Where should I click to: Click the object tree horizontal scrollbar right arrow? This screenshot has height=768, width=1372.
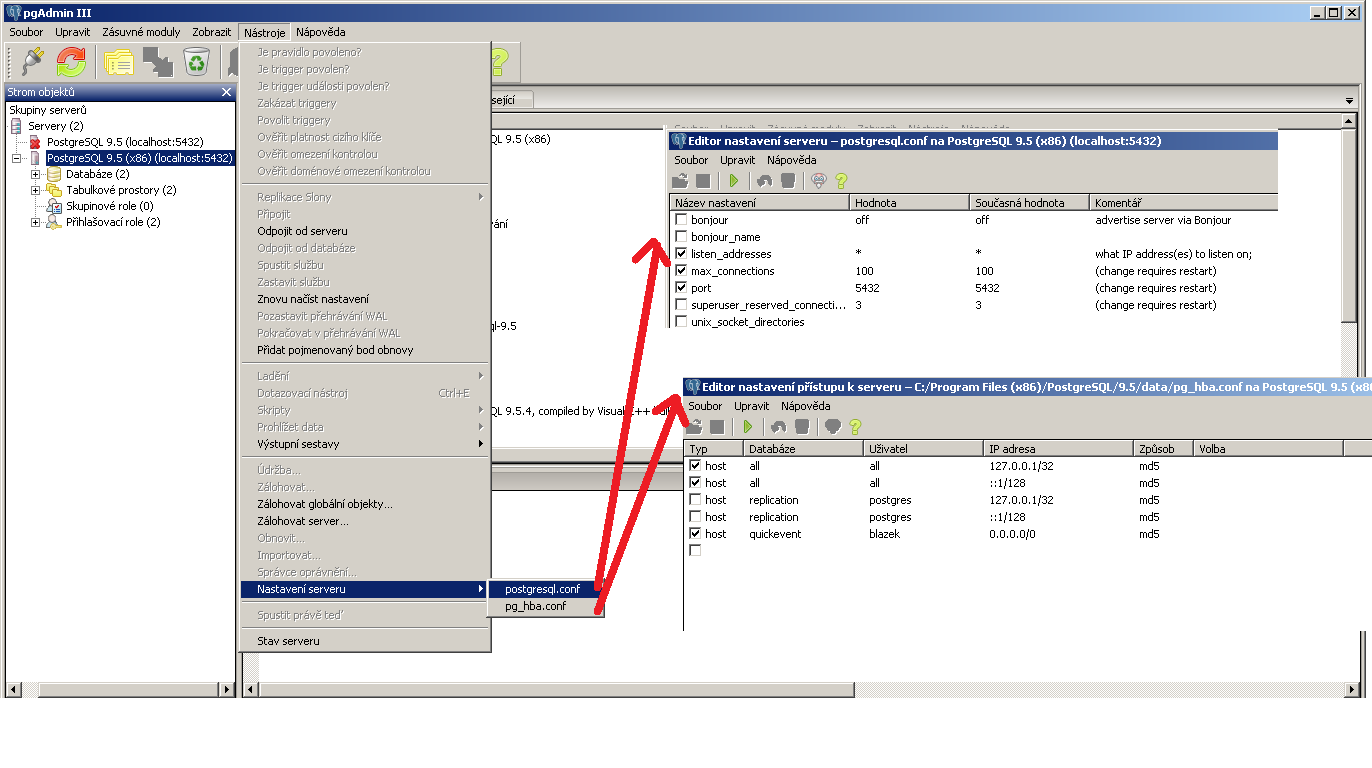[226, 690]
